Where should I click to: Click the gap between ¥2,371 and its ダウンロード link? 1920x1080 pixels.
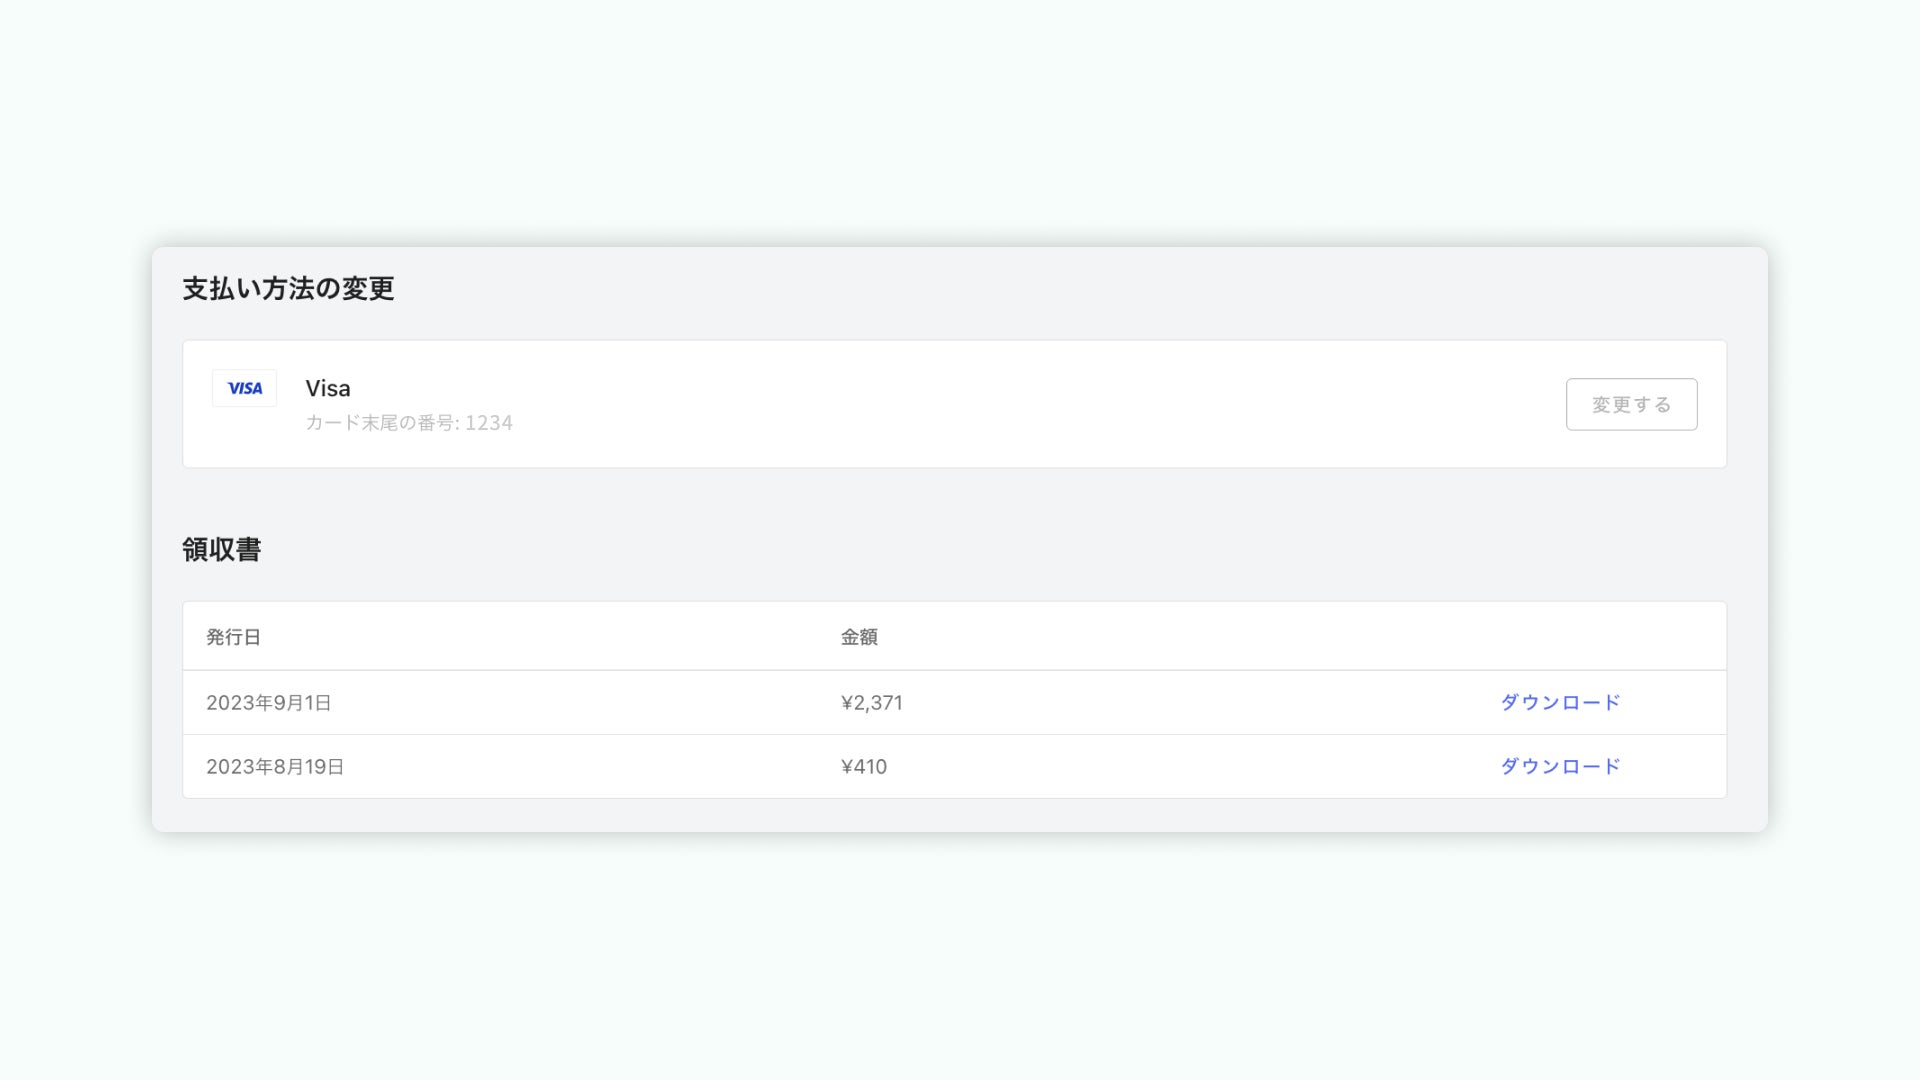(1200, 703)
